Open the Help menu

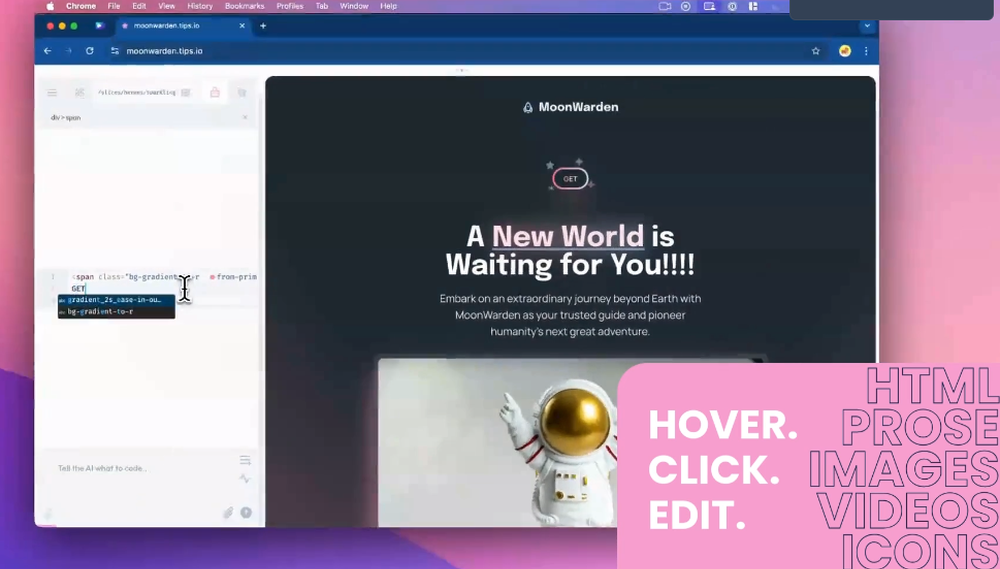click(388, 6)
